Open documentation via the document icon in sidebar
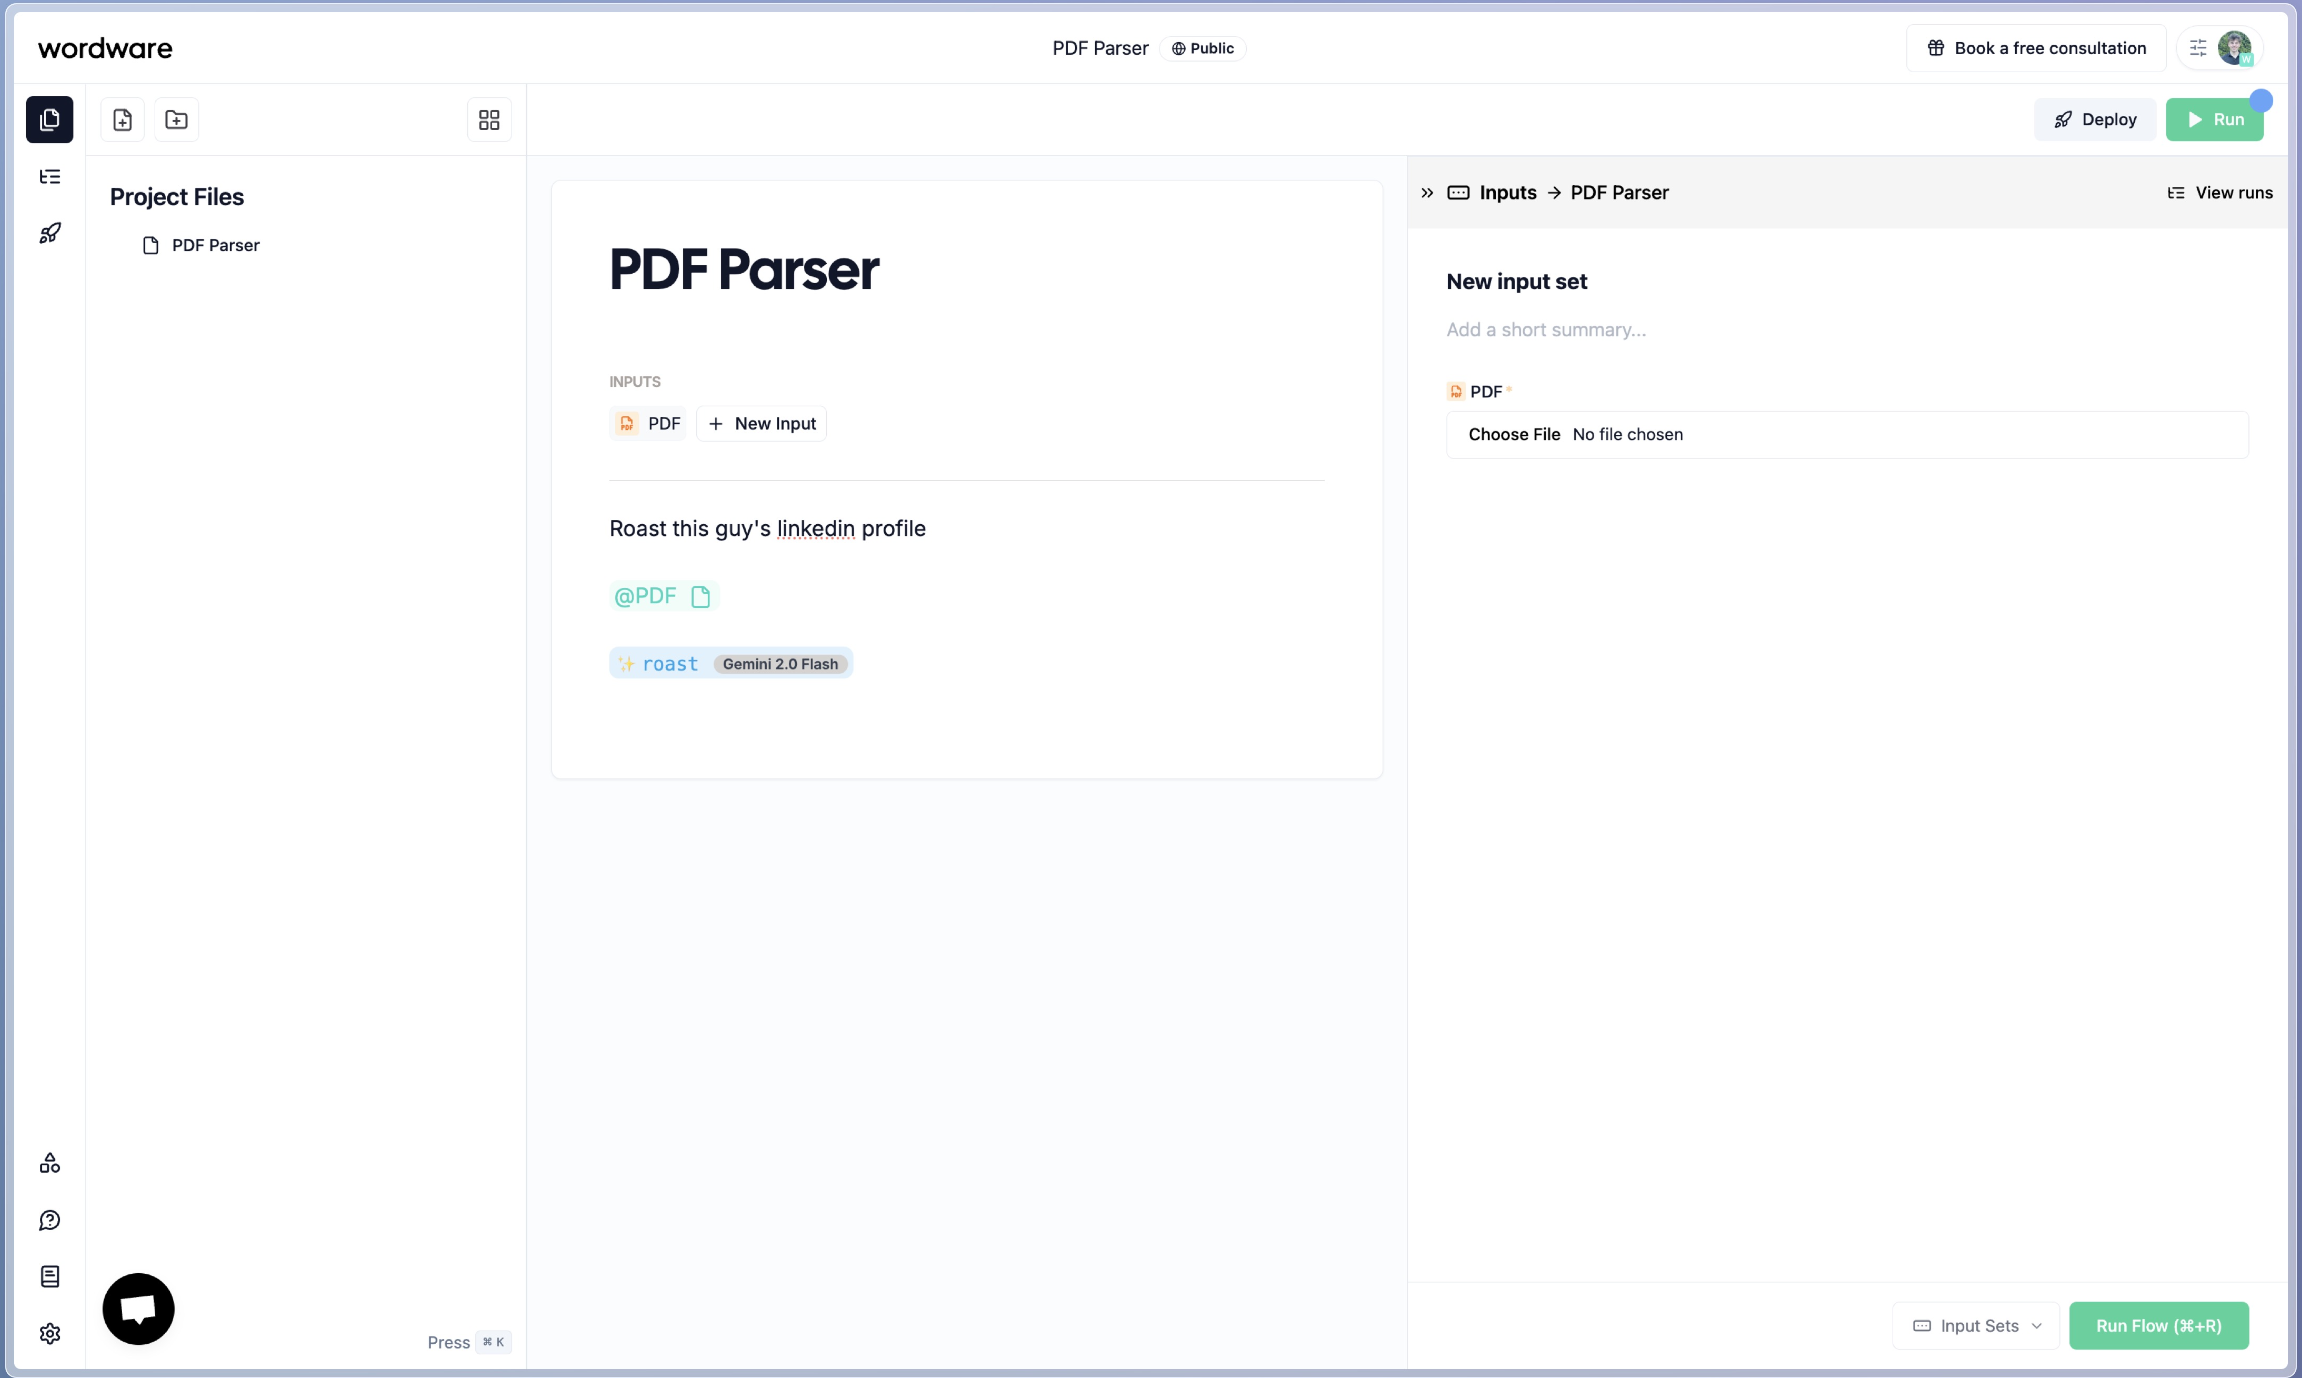Image resolution: width=2302 pixels, height=1378 pixels. 49,1277
